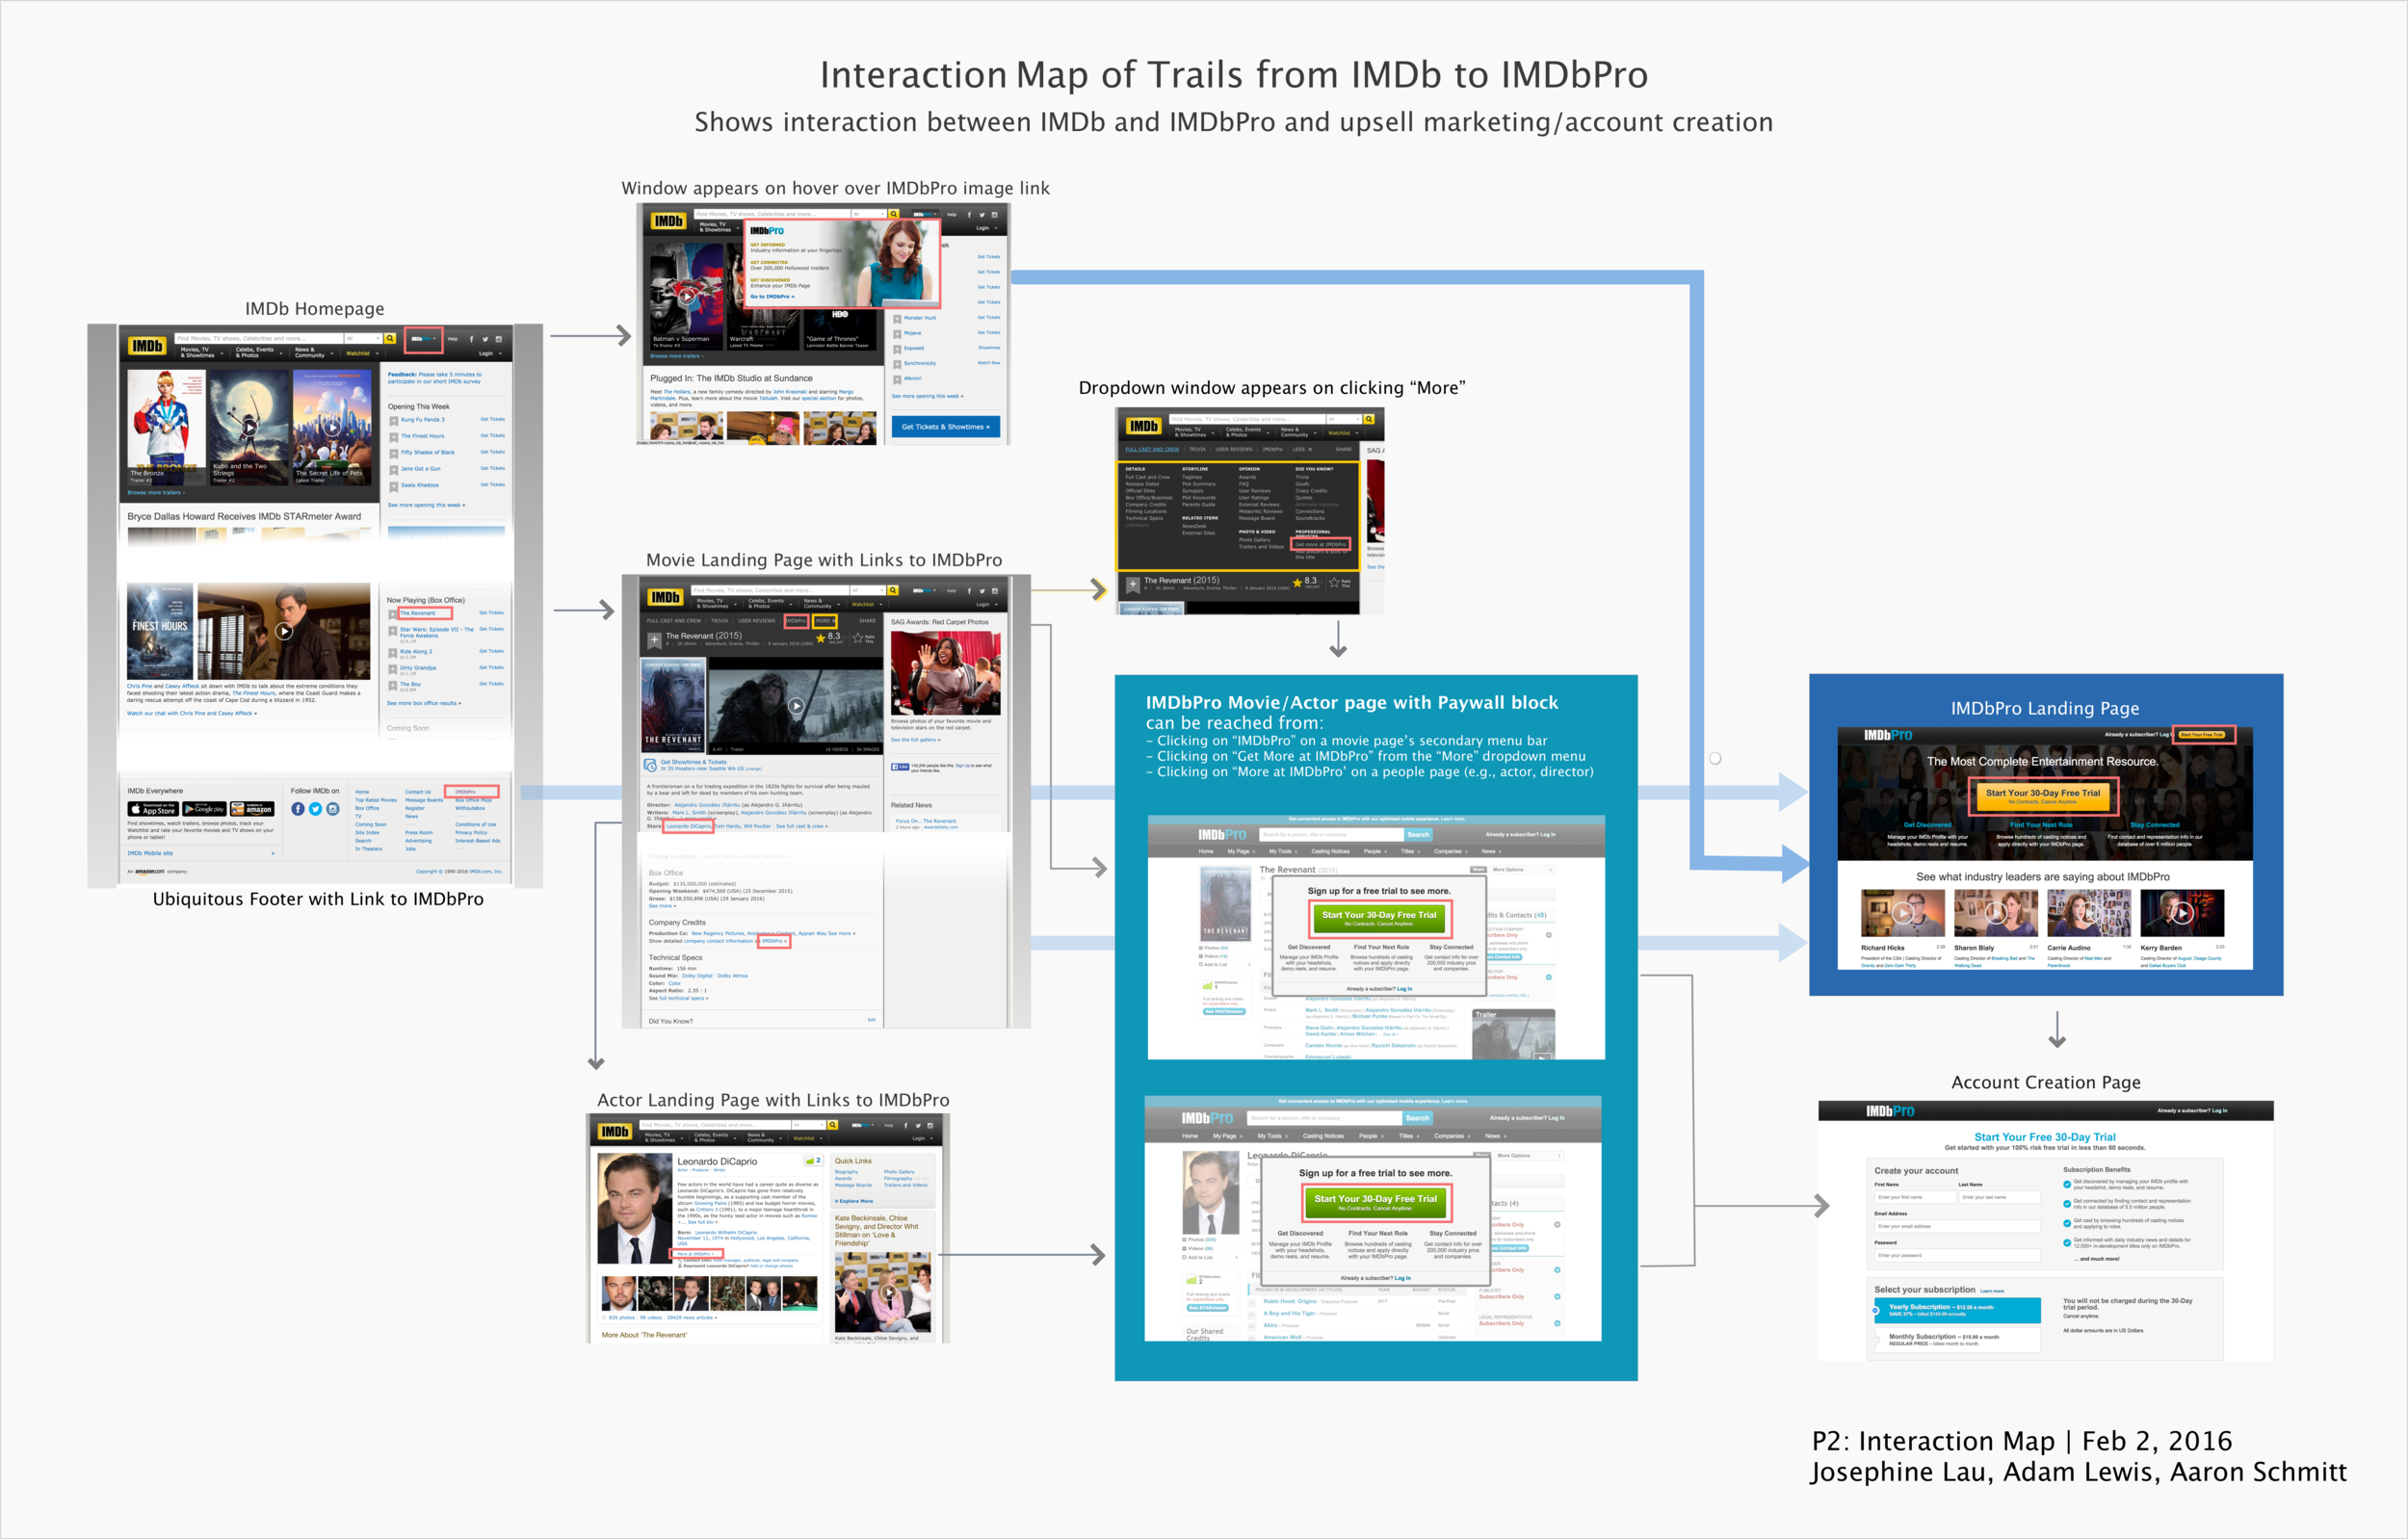The height and width of the screenshot is (1539, 2408).
Task: Click the App Store badge under IMDb Everywhere
Action: coord(152,809)
